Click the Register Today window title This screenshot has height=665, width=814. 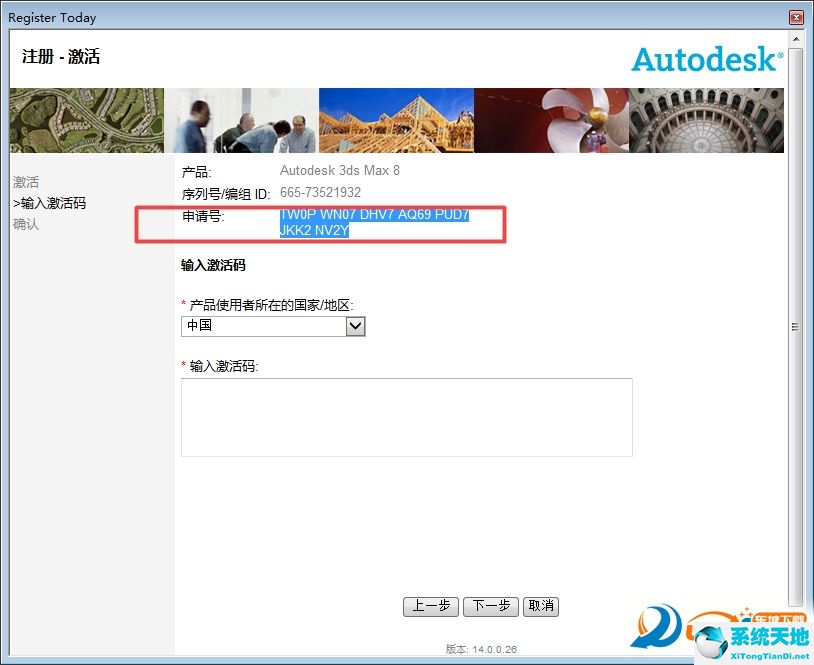52,18
